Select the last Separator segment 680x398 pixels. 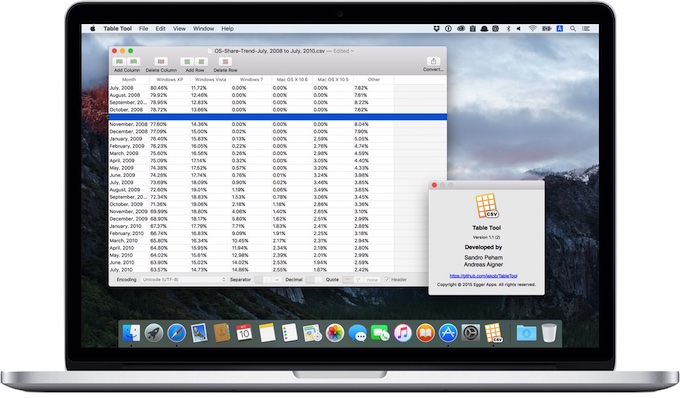click(x=277, y=280)
